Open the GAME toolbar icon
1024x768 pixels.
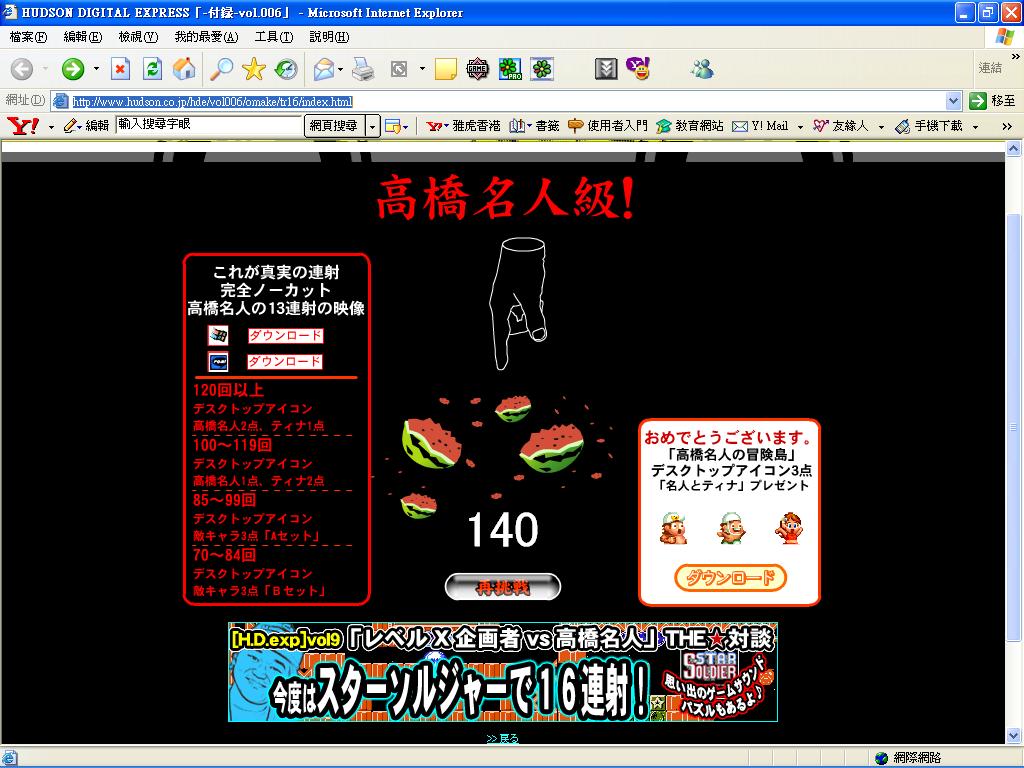(477, 69)
